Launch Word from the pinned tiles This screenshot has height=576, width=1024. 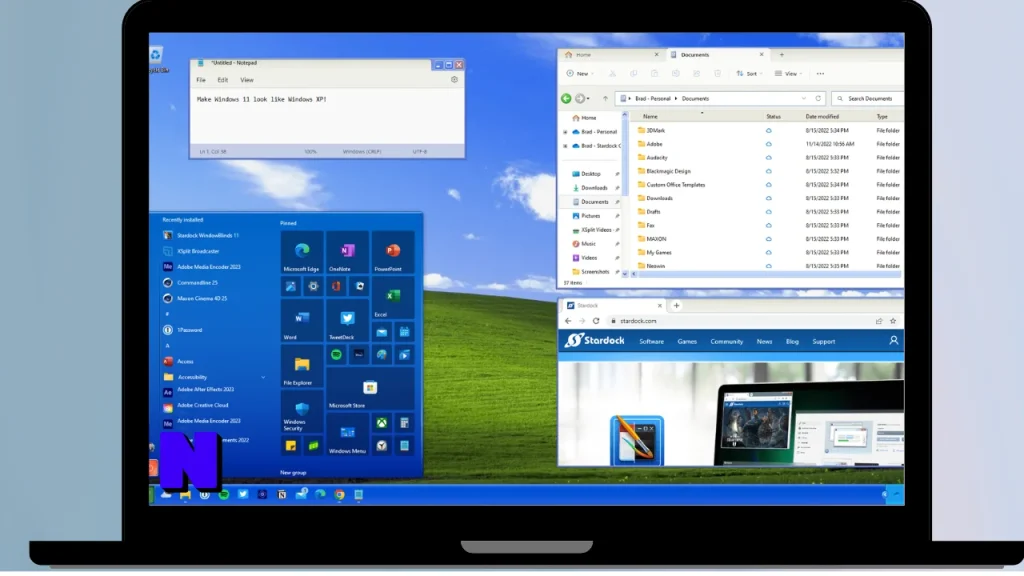pos(302,321)
